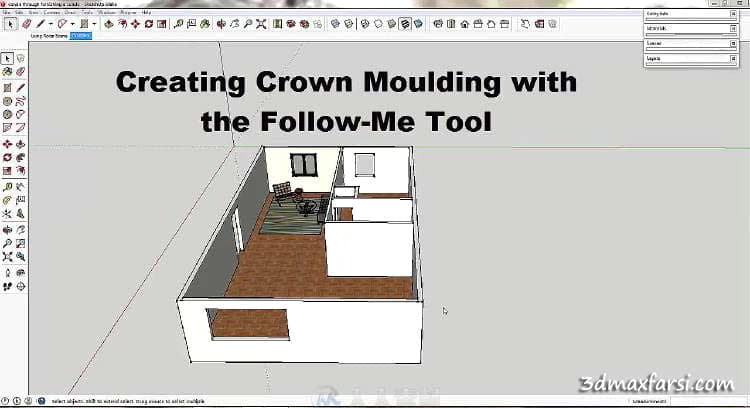Image resolution: width=750 pixels, height=408 pixels.
Task: Open the File menu
Action: pos(7,12)
